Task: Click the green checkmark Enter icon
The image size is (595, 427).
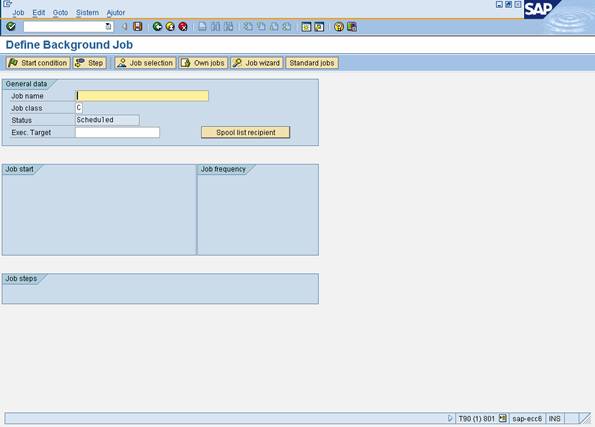Action: pyautogui.click(x=11, y=27)
